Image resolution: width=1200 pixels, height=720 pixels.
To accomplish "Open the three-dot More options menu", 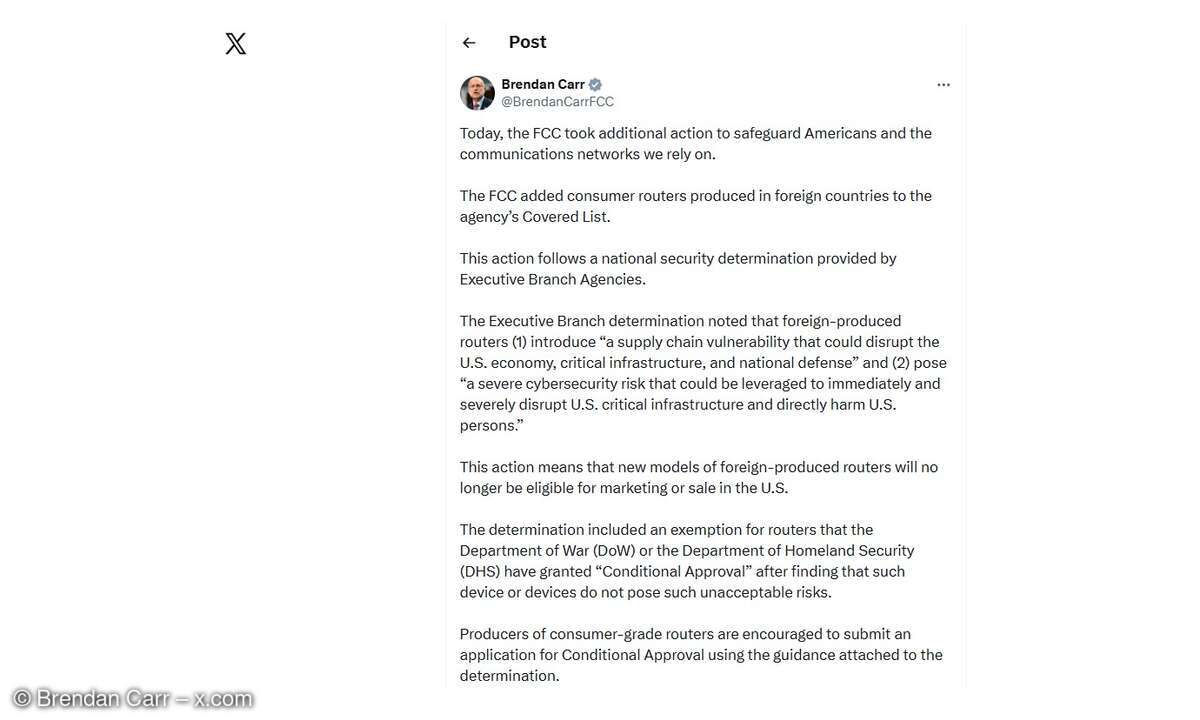I will (x=943, y=85).
